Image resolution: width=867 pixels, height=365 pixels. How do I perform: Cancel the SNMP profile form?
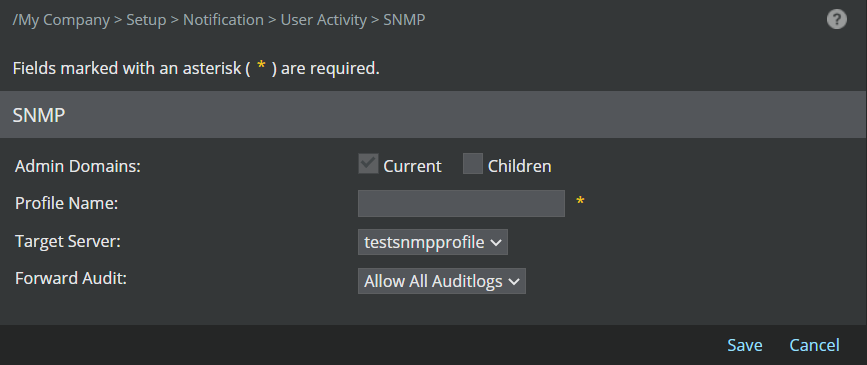(x=814, y=345)
